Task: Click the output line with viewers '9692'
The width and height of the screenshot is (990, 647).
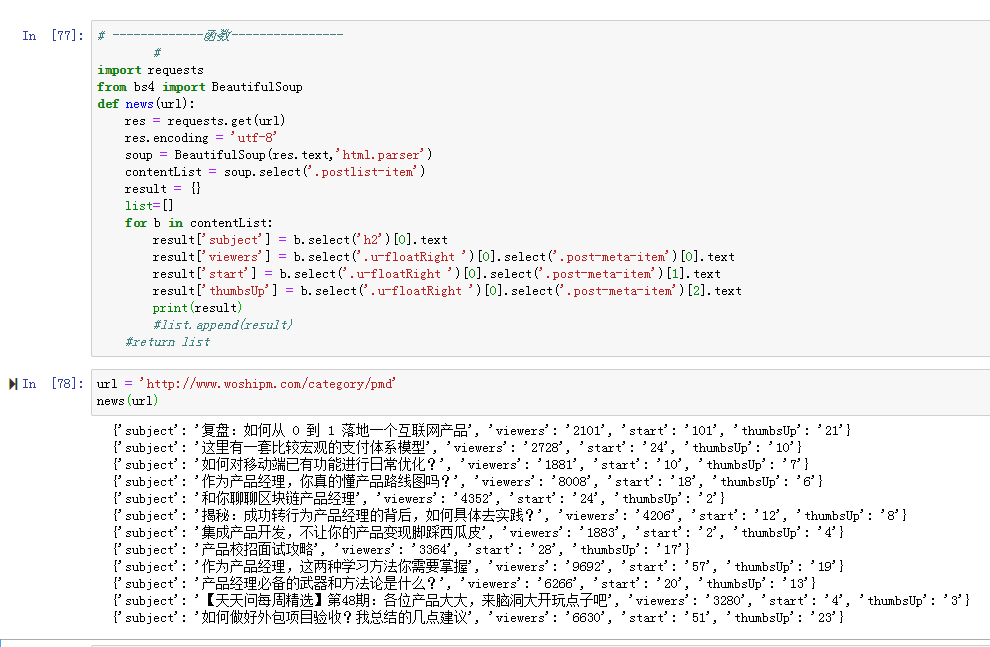Action: [478, 567]
